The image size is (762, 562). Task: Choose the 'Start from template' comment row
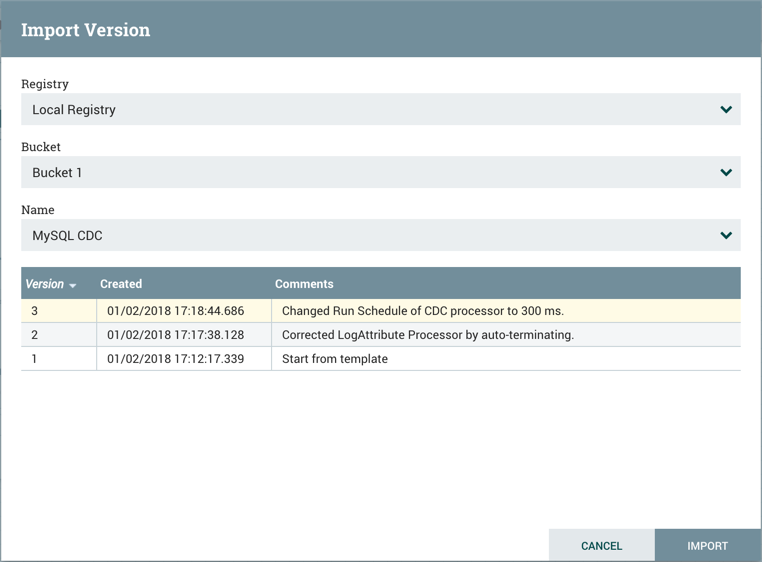point(335,359)
